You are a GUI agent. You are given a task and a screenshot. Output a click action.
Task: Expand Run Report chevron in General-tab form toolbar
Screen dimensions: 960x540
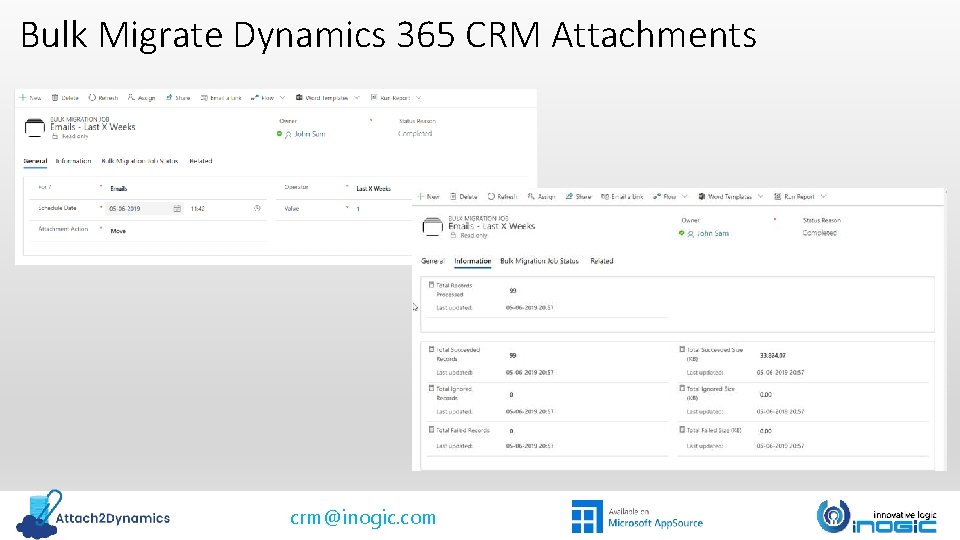coord(418,97)
